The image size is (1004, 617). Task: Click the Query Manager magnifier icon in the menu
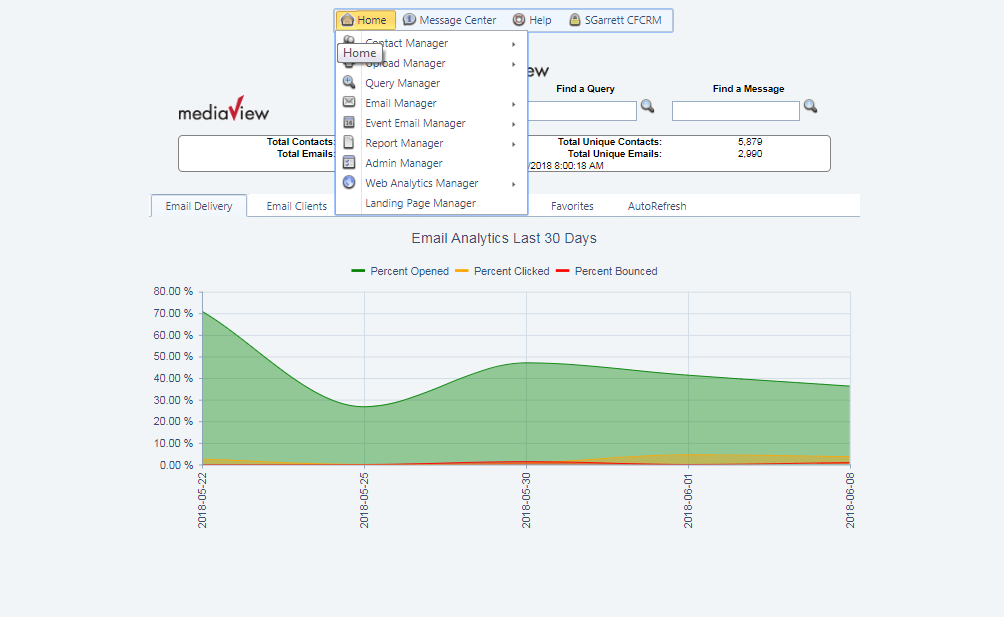349,82
